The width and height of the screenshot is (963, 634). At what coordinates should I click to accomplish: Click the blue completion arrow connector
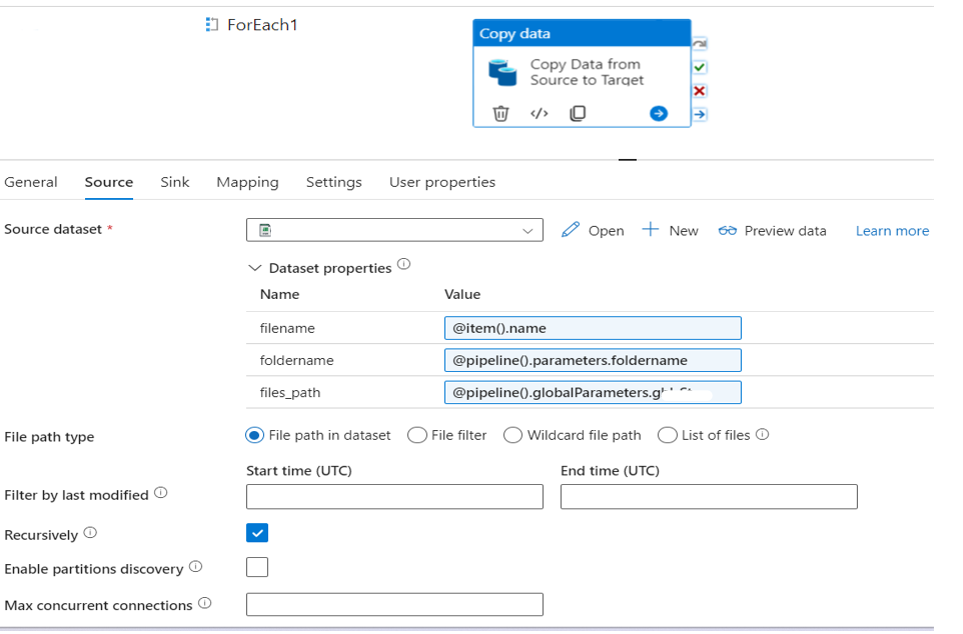pos(700,114)
